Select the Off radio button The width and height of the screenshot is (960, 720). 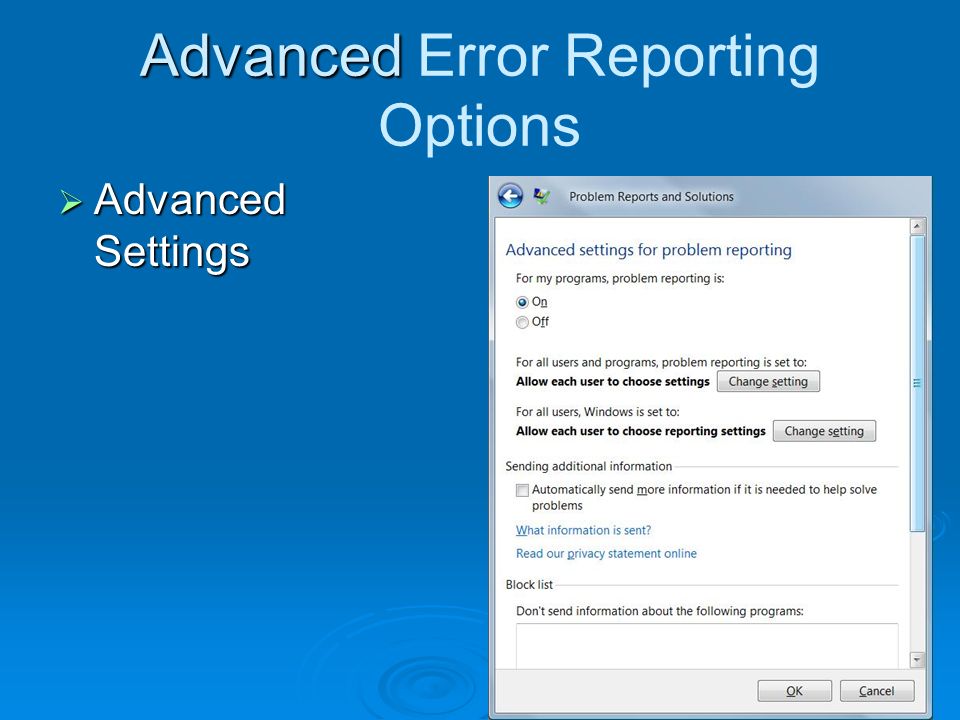click(522, 322)
